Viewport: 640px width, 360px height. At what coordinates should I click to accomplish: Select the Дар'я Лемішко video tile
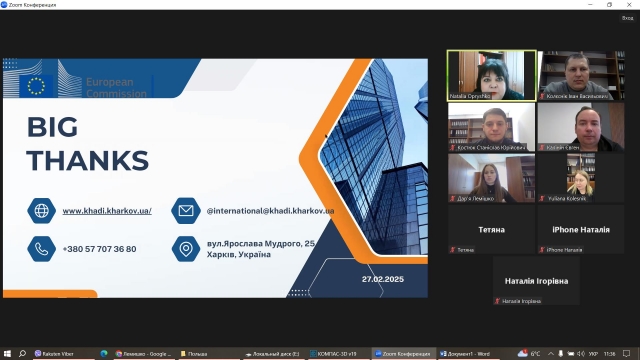[x=491, y=178]
